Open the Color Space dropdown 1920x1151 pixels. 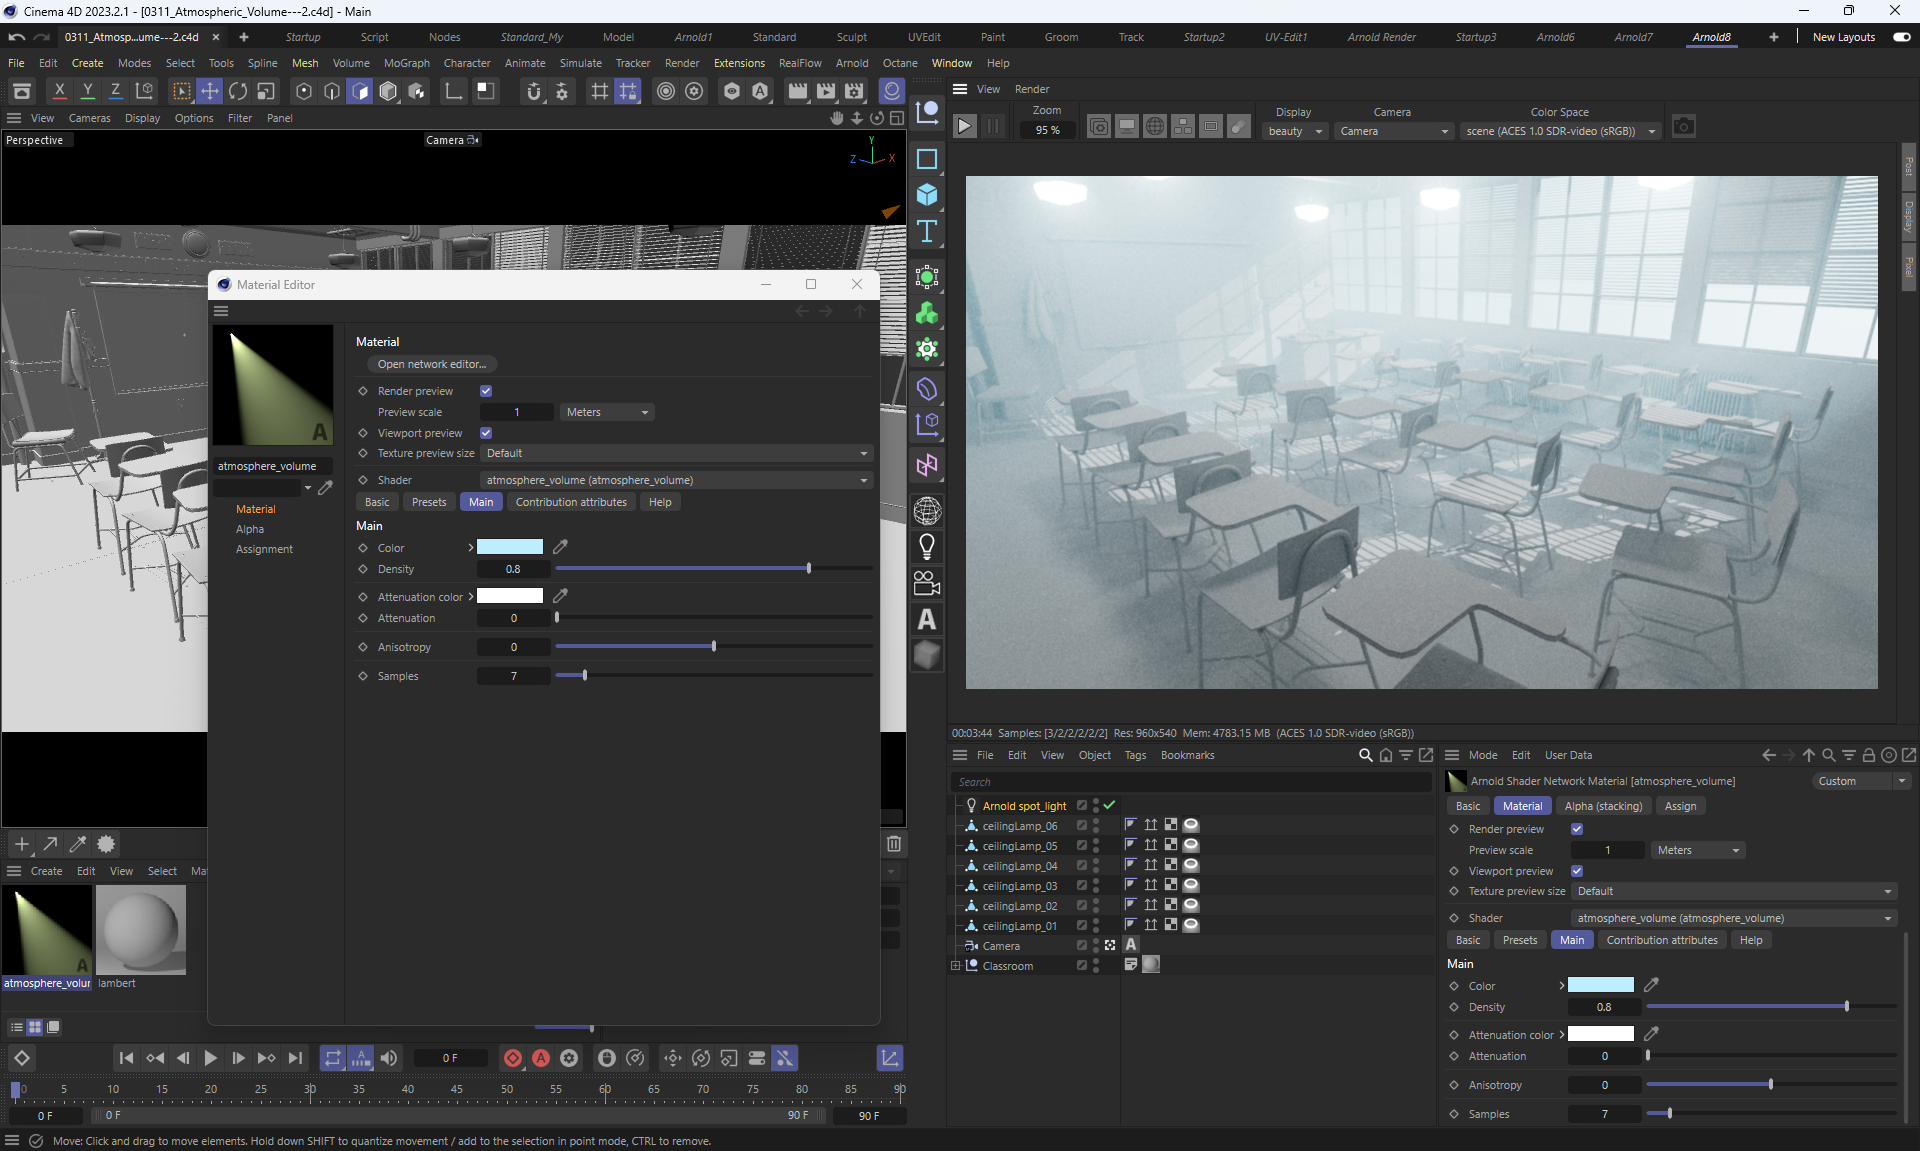pyautogui.click(x=1560, y=131)
